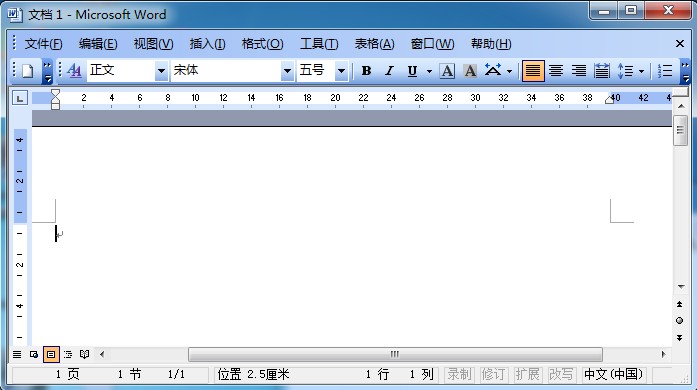Open line spacing dropdown arrow
The width and height of the screenshot is (697, 390).
tap(641, 71)
